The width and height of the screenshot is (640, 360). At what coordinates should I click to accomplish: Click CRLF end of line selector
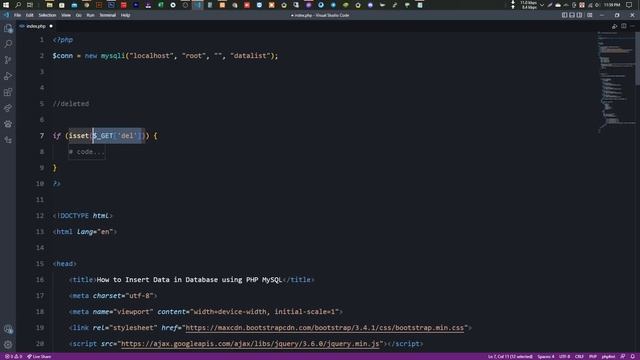click(x=579, y=357)
